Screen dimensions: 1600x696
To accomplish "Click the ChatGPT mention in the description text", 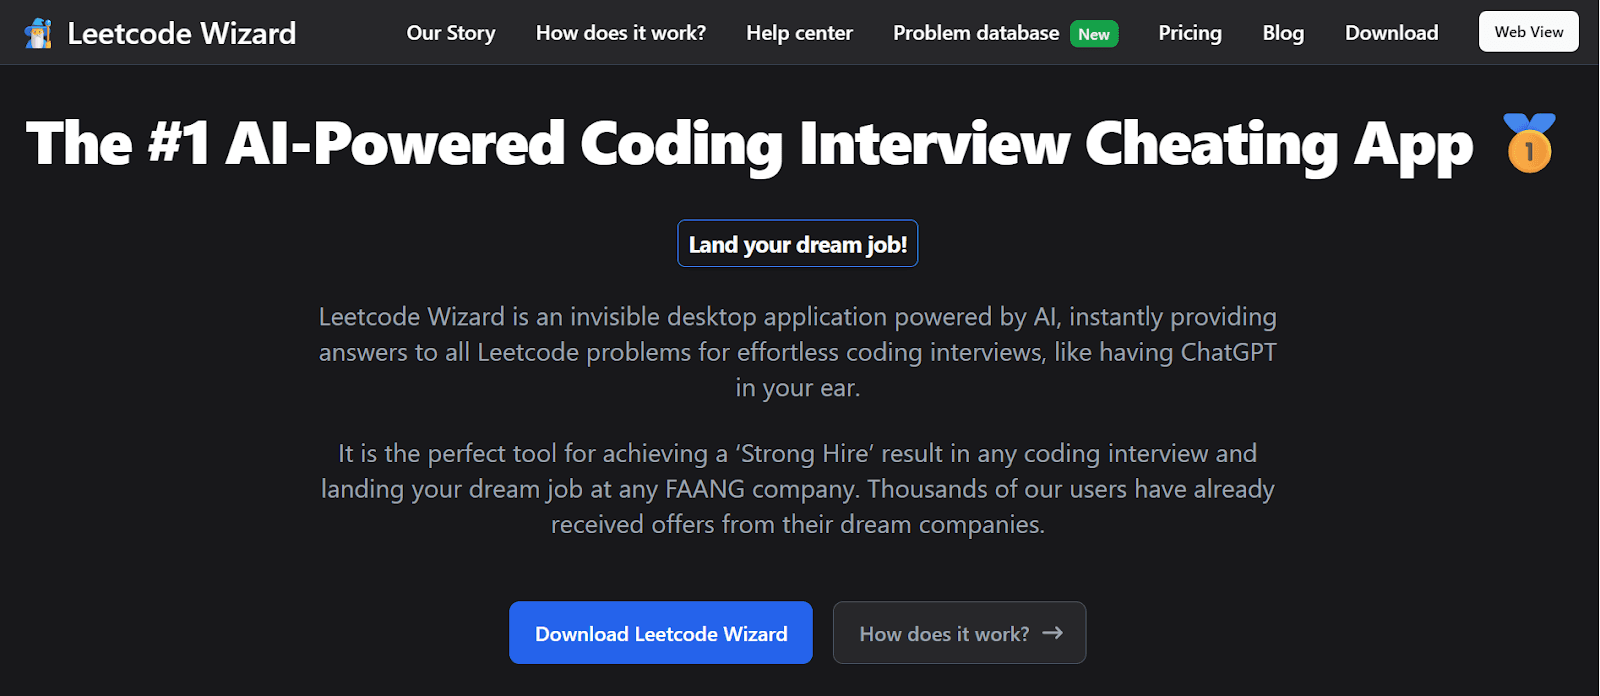I will pos(1229,352).
